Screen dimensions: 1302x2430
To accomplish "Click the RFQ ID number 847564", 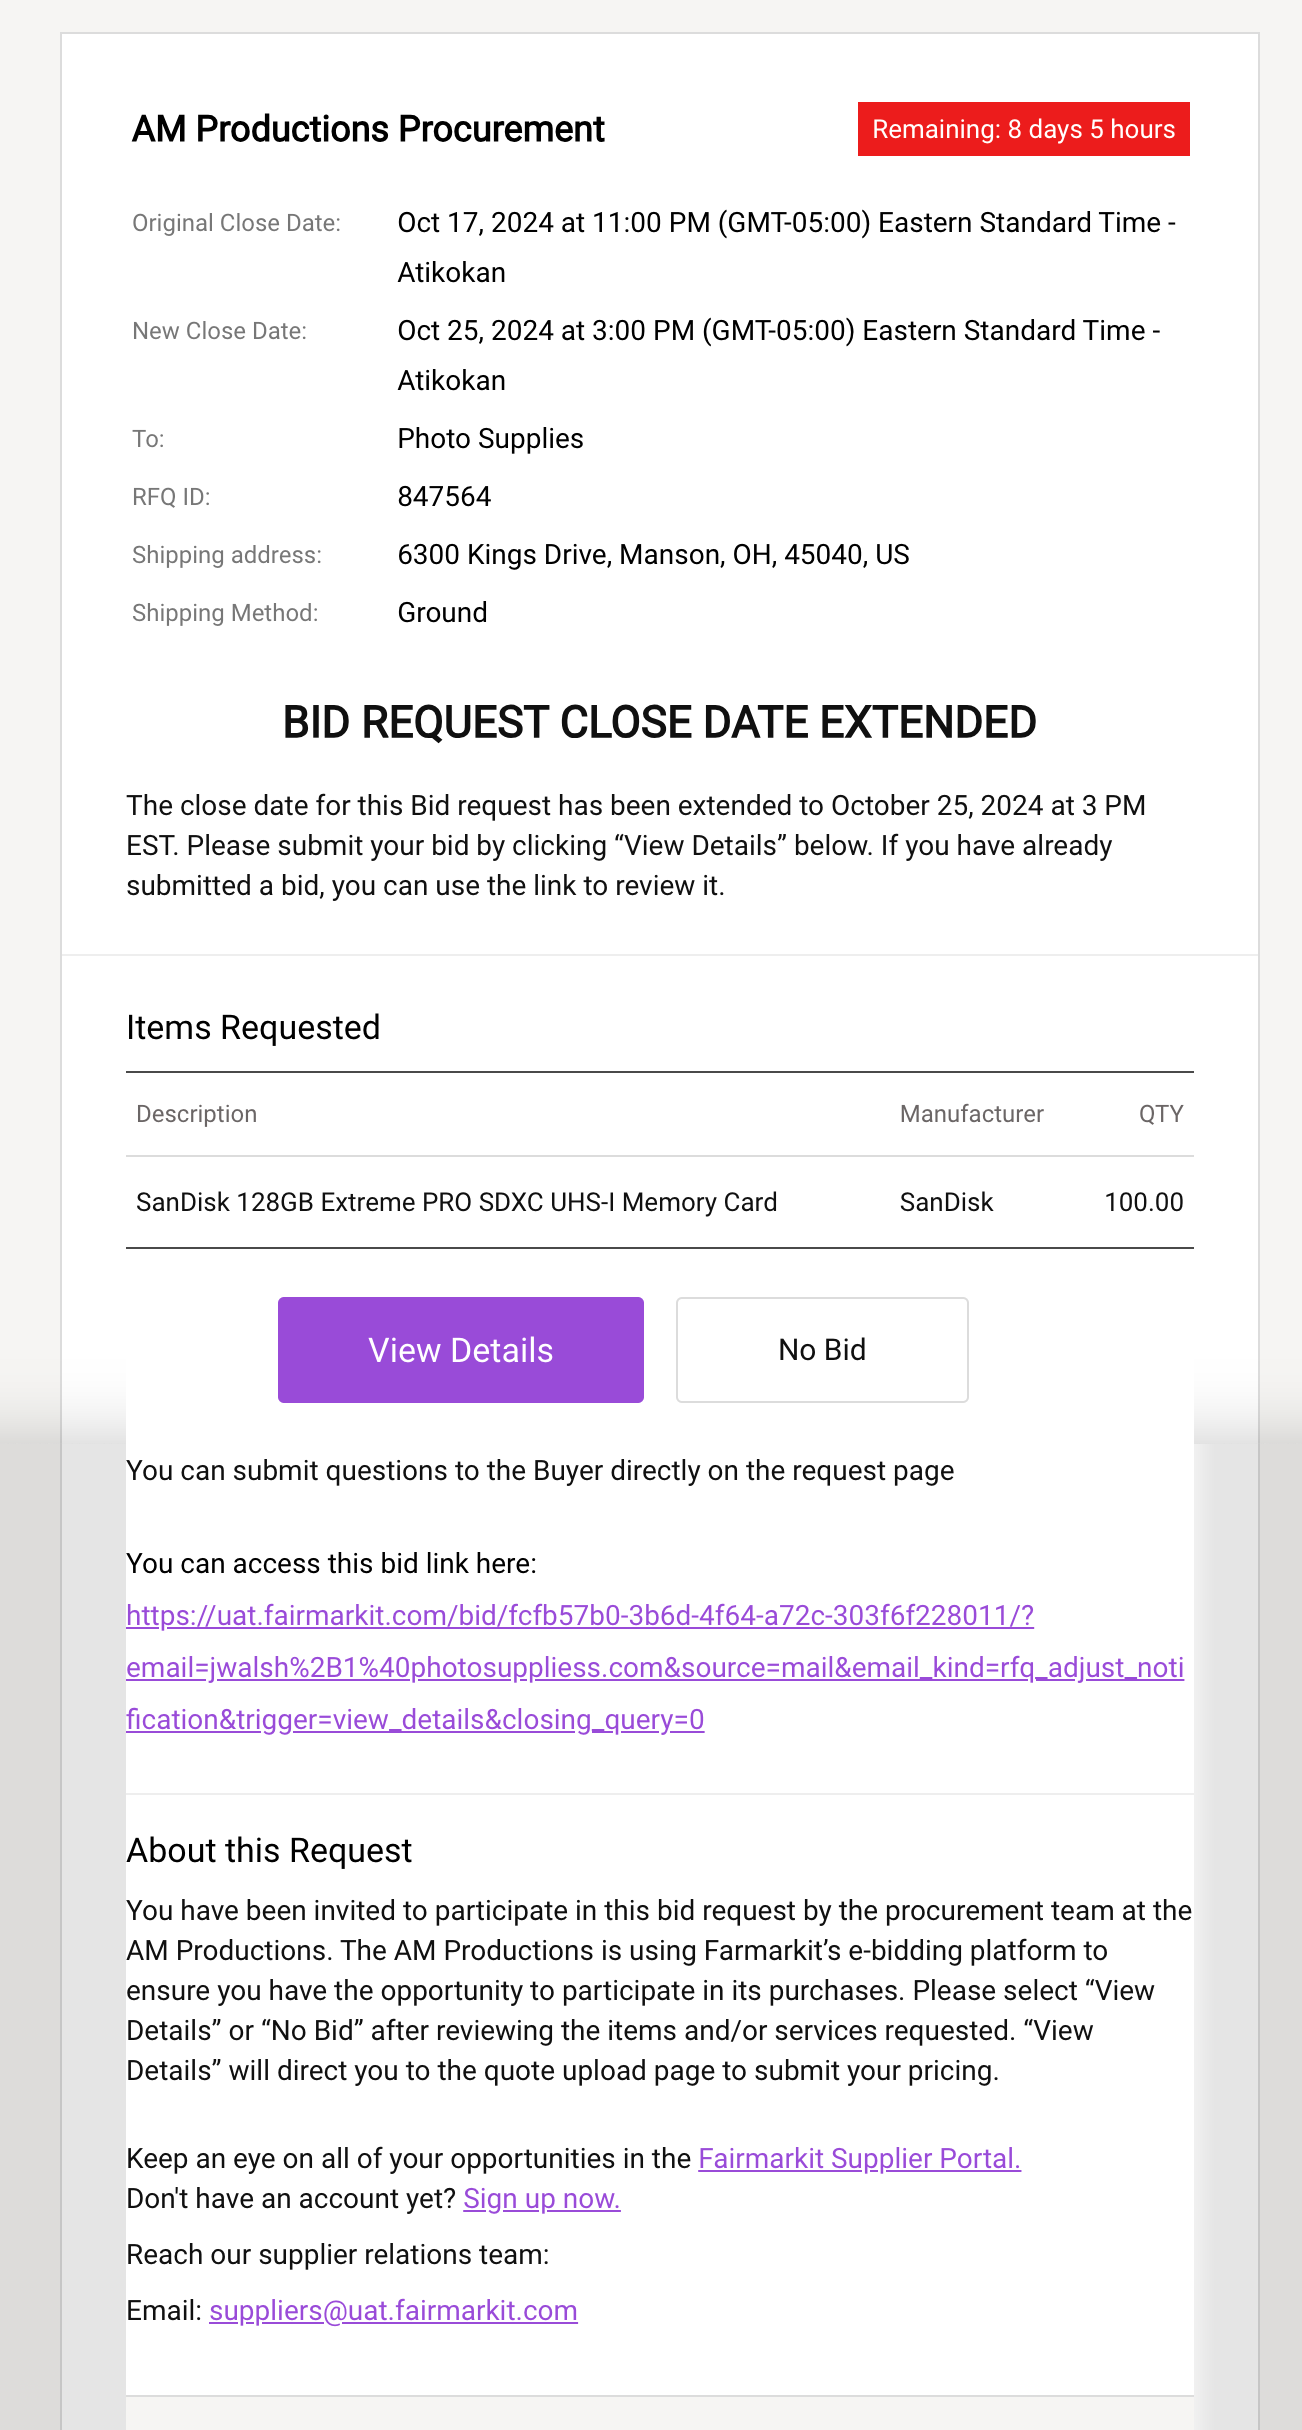I will click(x=444, y=497).
